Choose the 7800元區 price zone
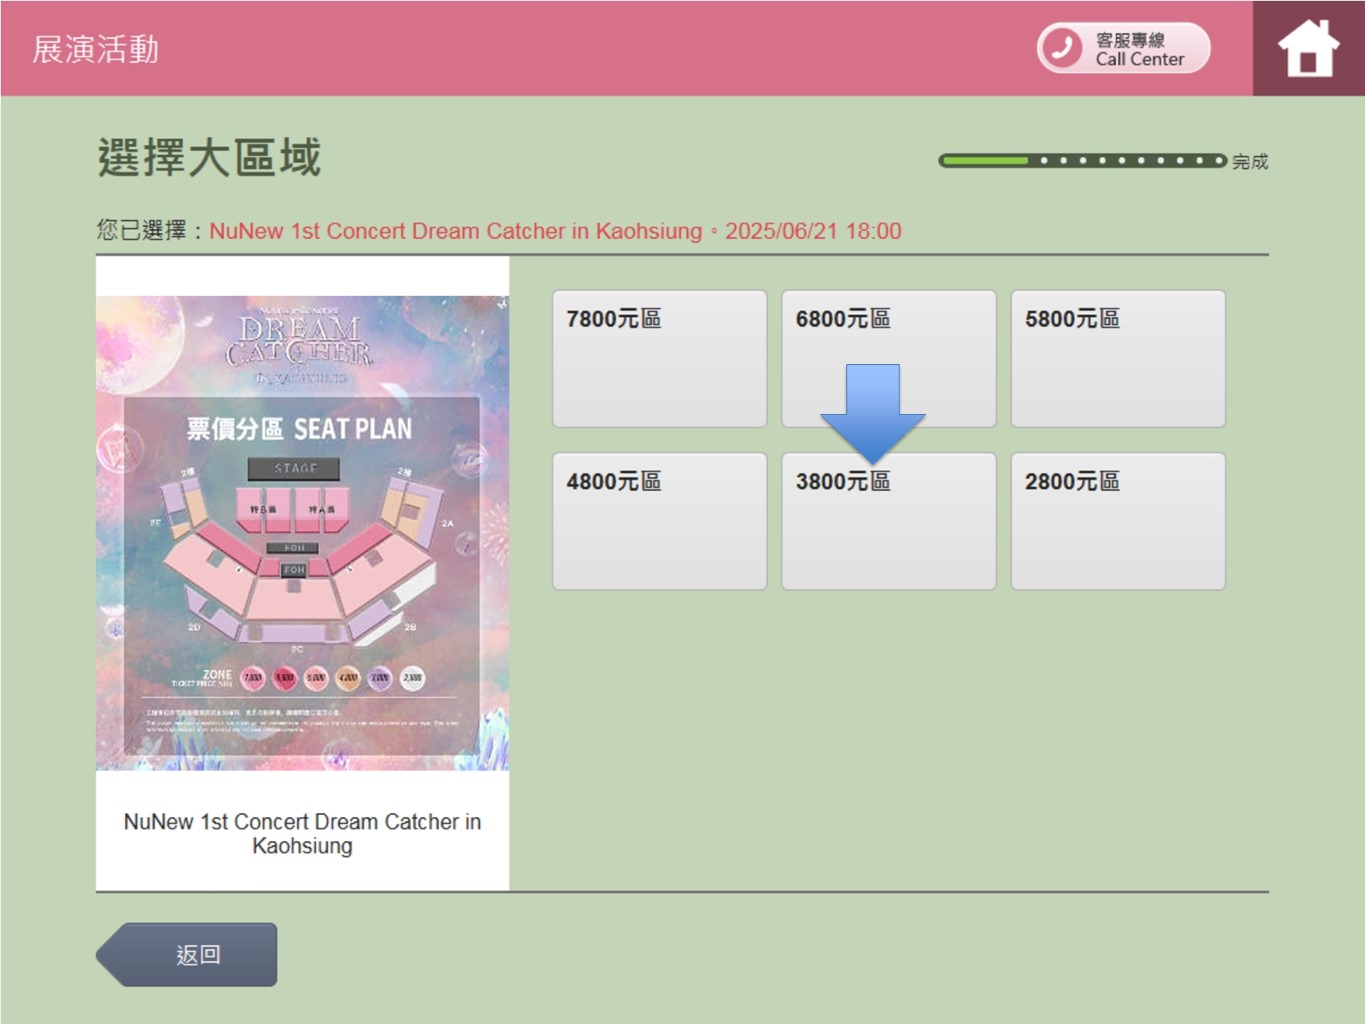The width and height of the screenshot is (1365, 1024). [659, 358]
